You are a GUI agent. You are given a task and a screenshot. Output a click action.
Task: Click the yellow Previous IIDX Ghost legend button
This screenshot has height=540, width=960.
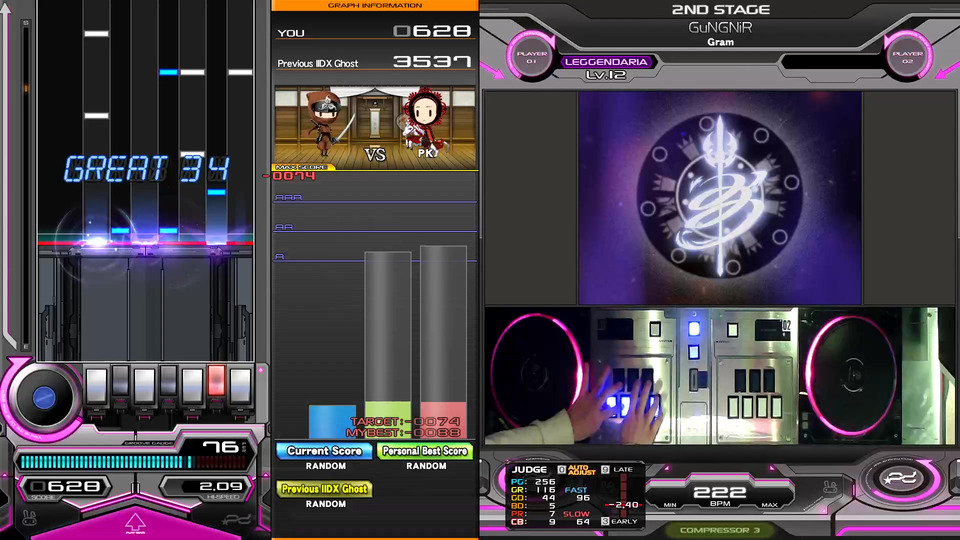click(324, 489)
